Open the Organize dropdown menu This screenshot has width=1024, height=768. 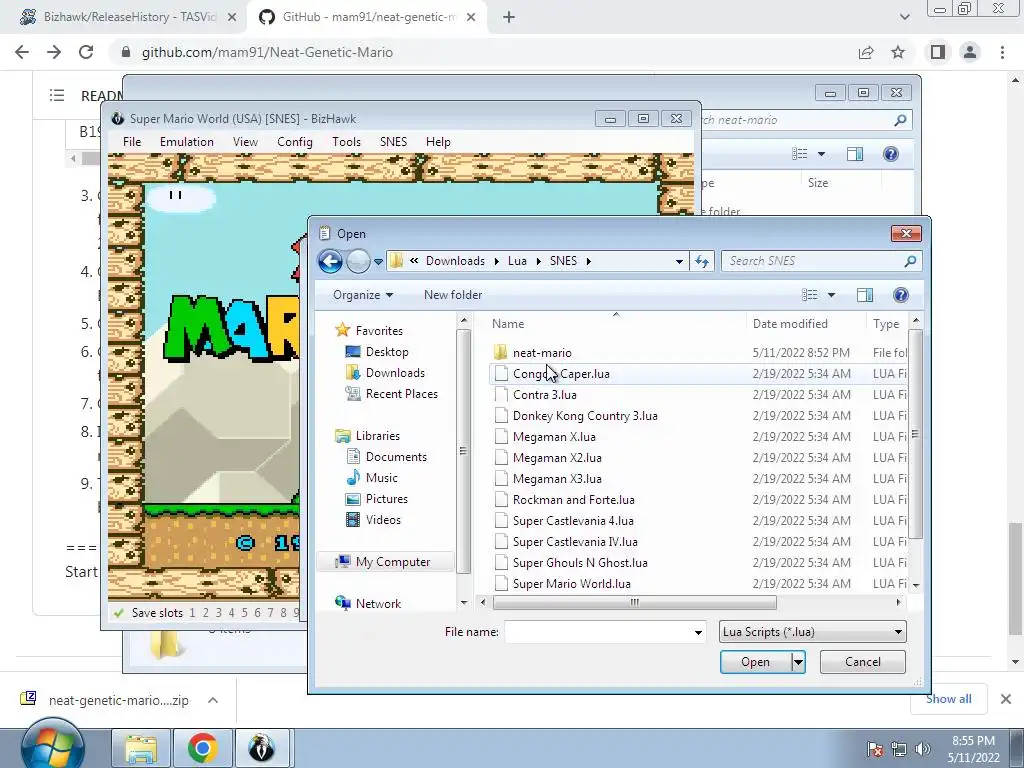(362, 295)
